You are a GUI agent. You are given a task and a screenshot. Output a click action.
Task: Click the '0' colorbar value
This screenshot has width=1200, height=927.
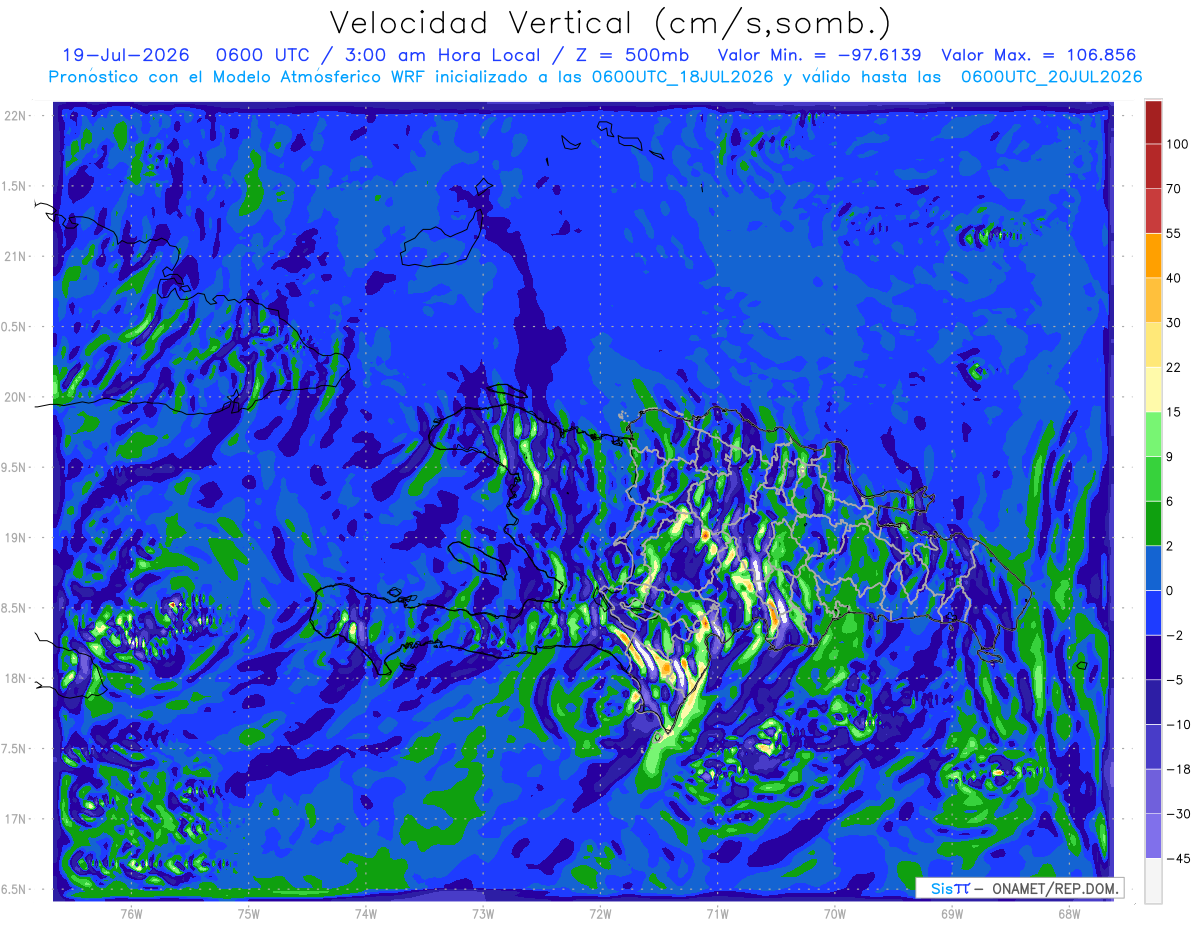(x=1170, y=591)
